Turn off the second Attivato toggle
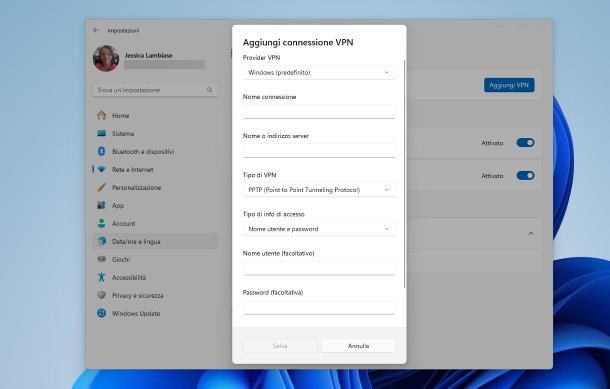This screenshot has width=610, height=389. pos(525,176)
